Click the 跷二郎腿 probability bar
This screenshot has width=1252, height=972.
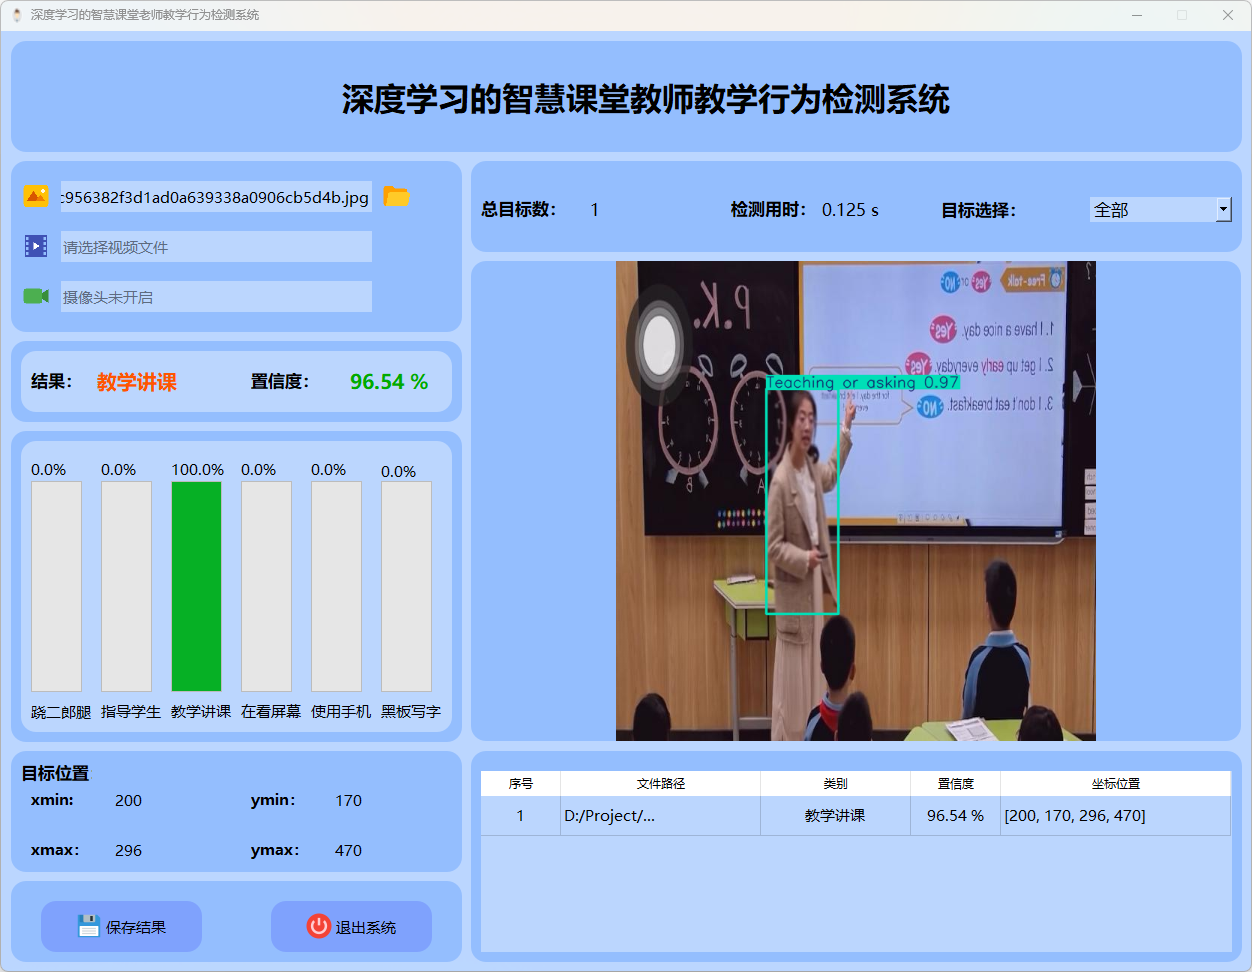click(x=56, y=587)
